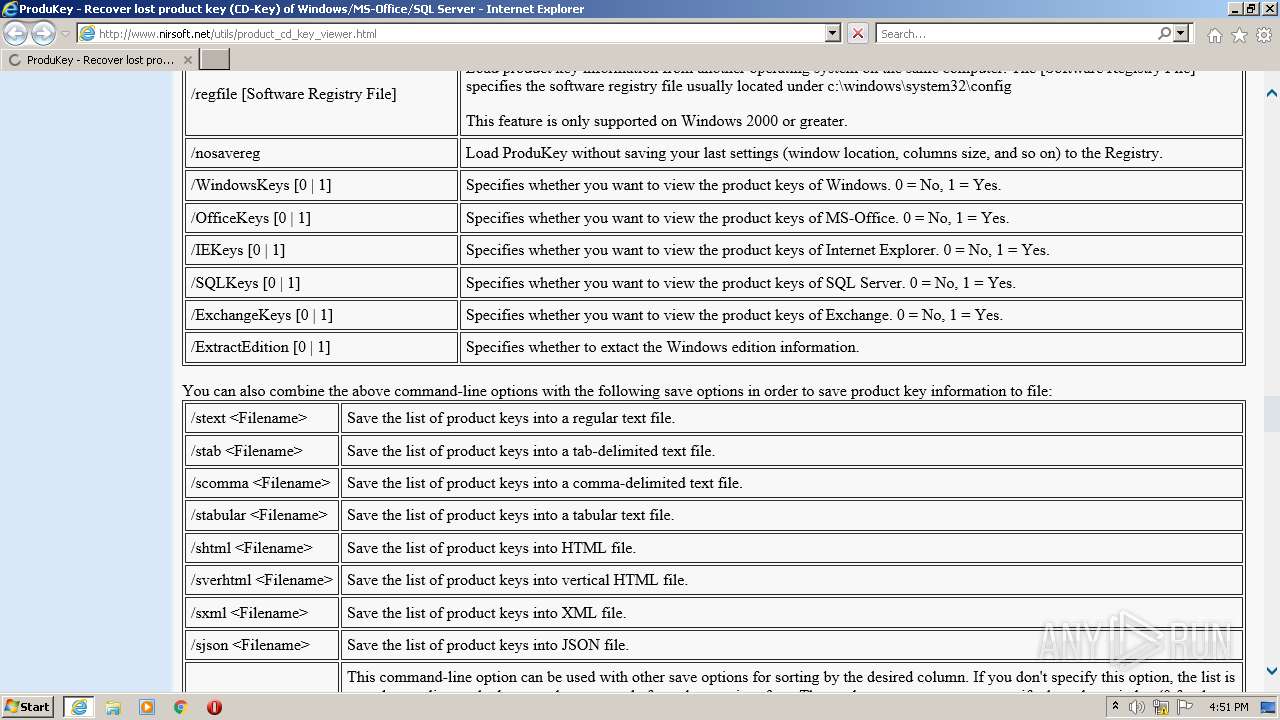Image resolution: width=1280 pixels, height=720 pixels.
Task: Click the address bar URL field
Action: pyautogui.click(x=450, y=33)
